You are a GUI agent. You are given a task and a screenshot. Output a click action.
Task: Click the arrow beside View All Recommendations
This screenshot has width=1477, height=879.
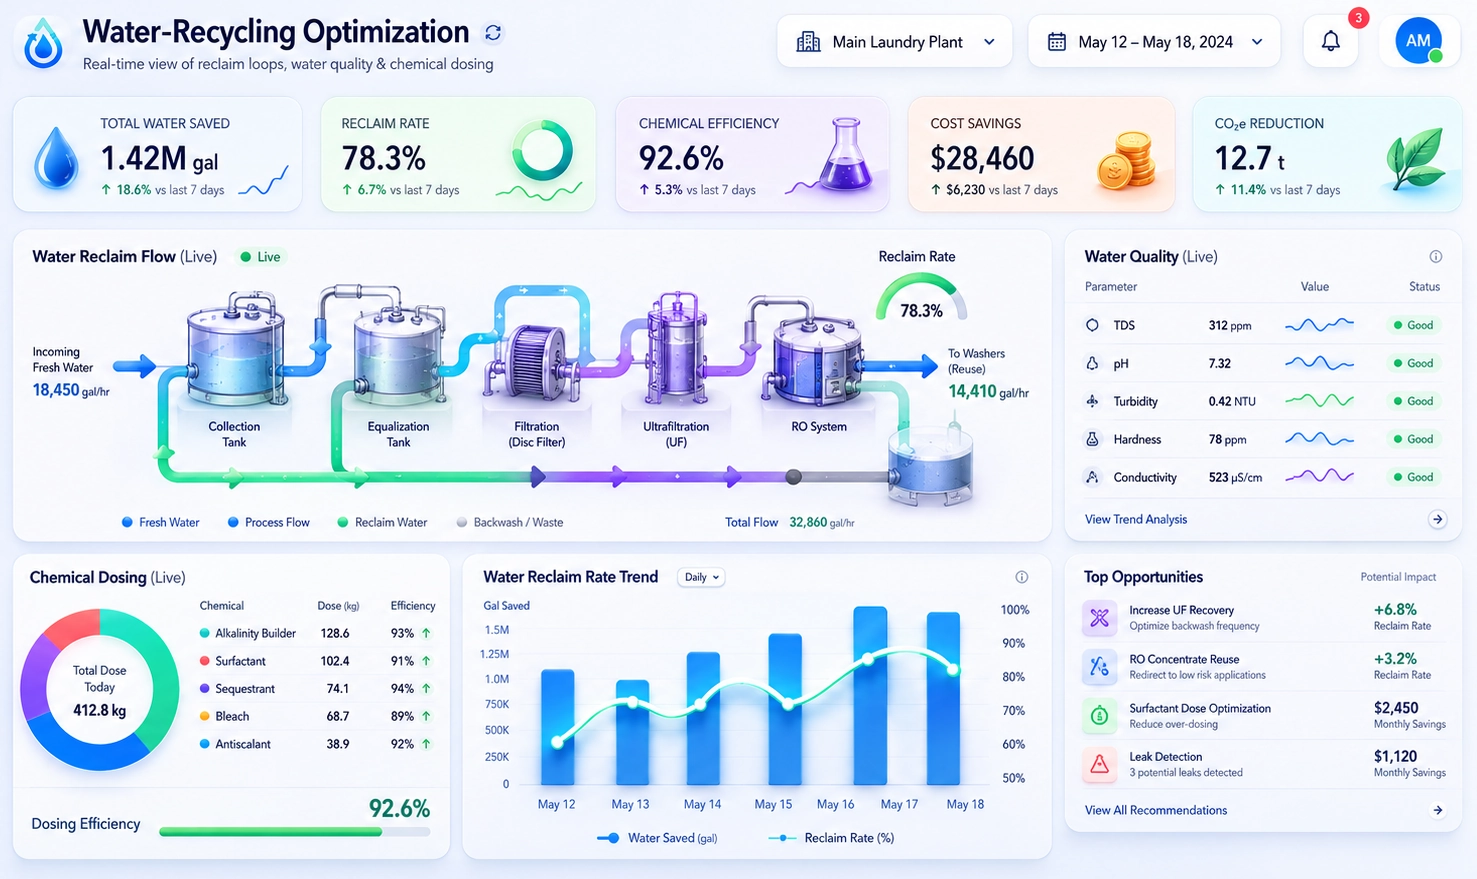click(x=1438, y=810)
